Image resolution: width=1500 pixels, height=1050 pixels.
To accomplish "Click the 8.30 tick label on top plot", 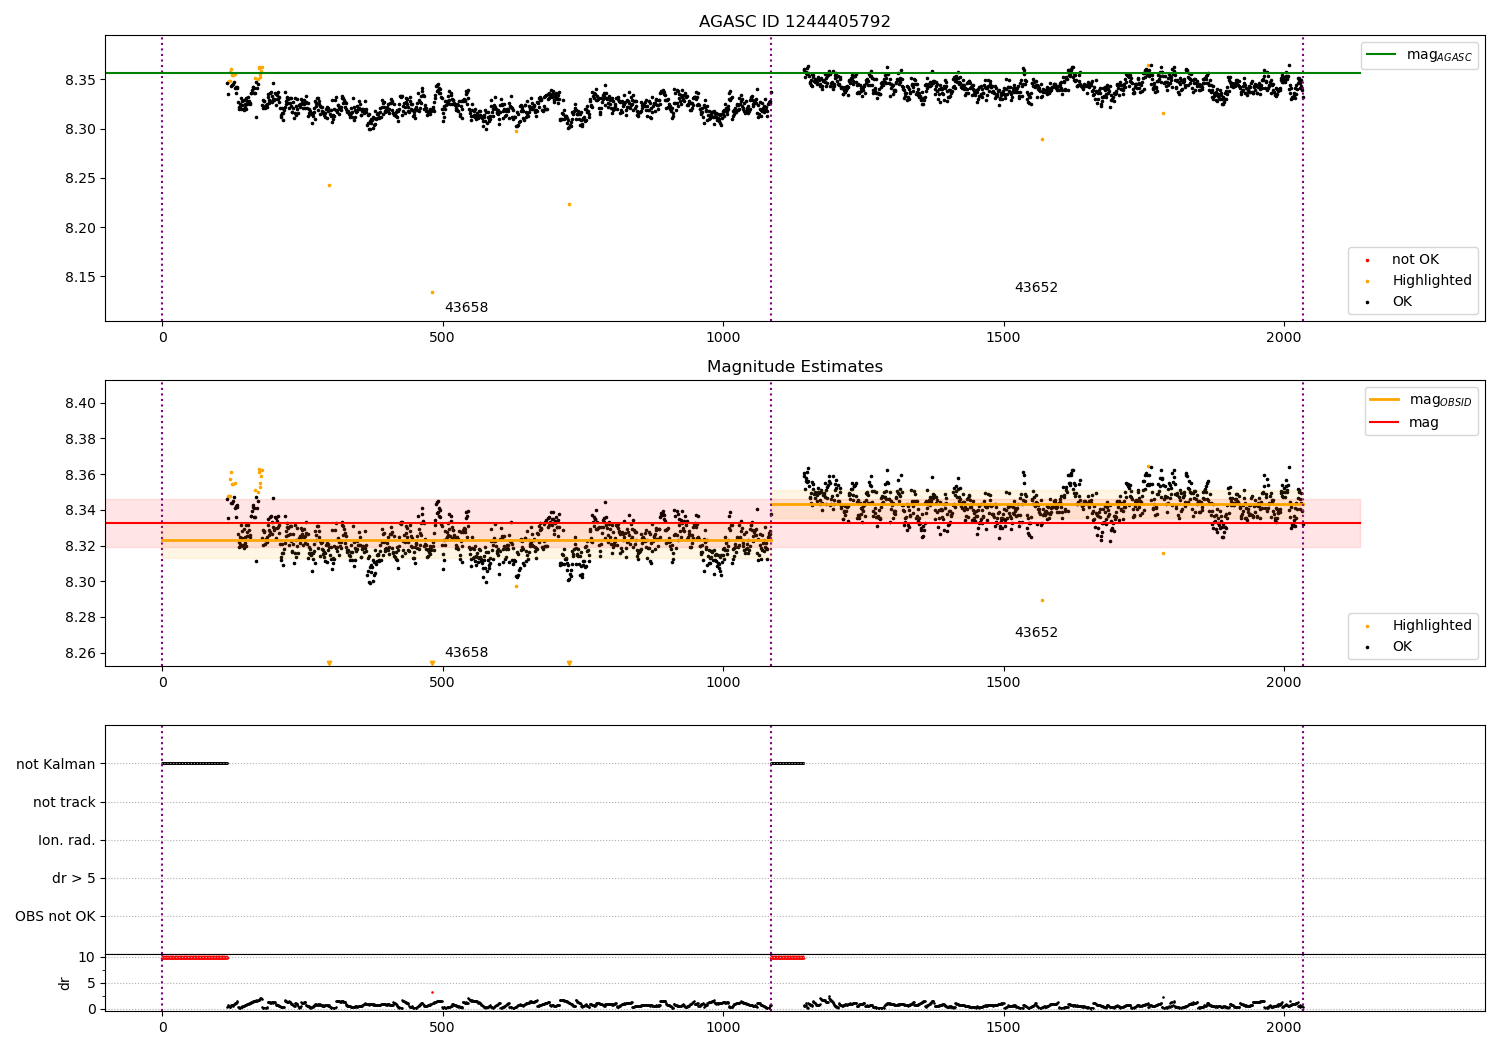I will tap(80, 130).
